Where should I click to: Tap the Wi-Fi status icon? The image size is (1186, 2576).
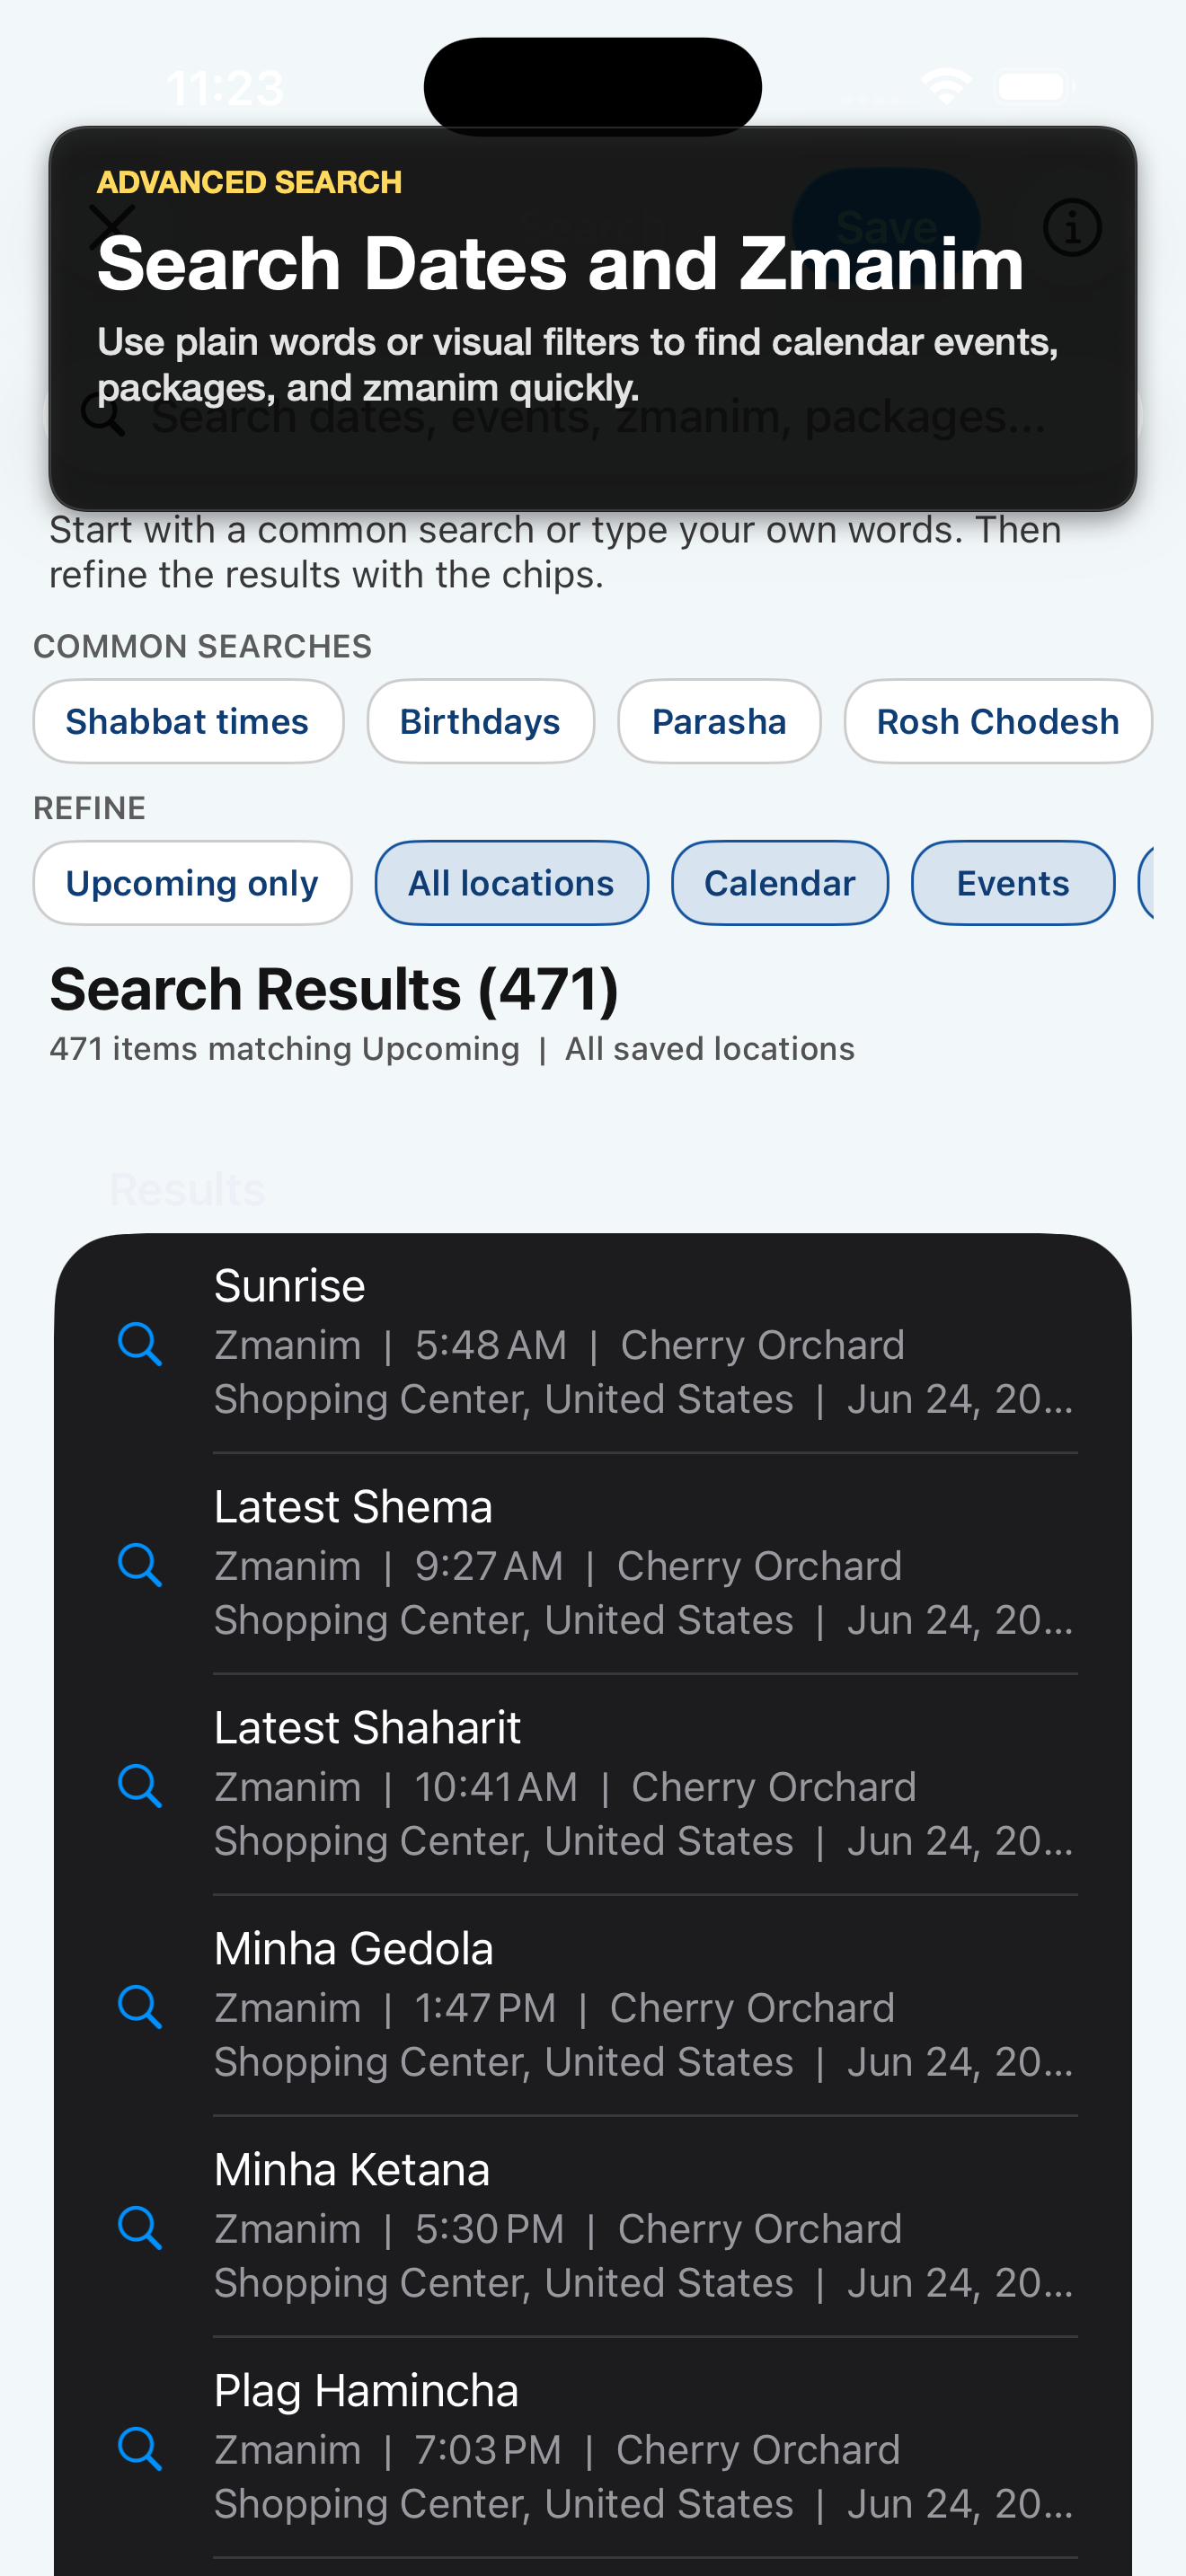pyautogui.click(x=946, y=86)
